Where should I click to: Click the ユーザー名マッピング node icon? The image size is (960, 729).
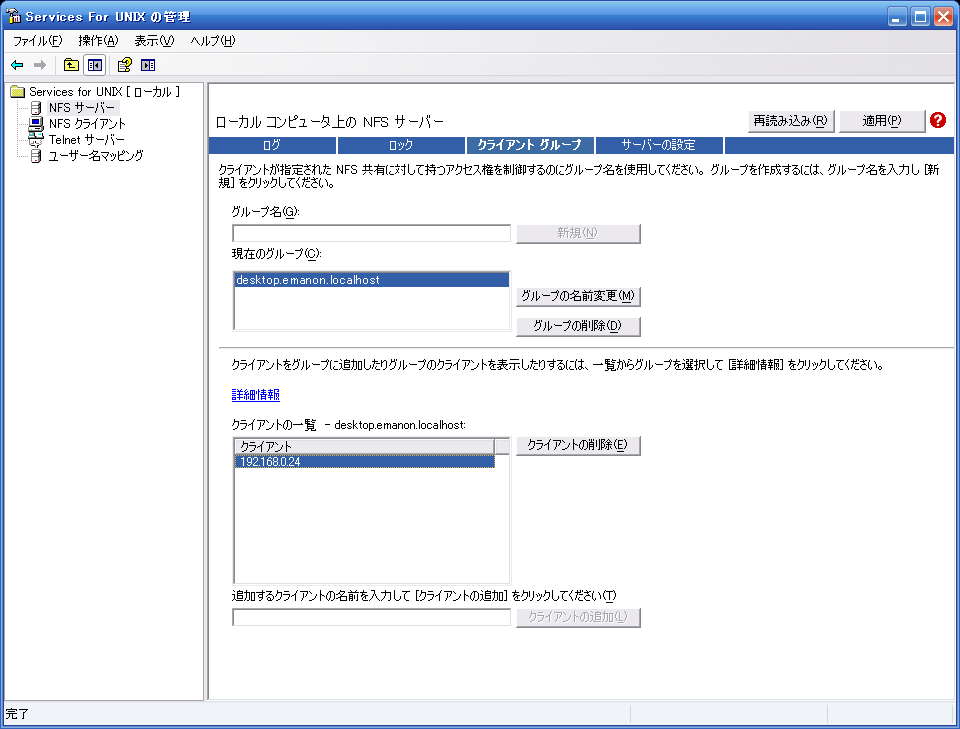click(x=36, y=155)
